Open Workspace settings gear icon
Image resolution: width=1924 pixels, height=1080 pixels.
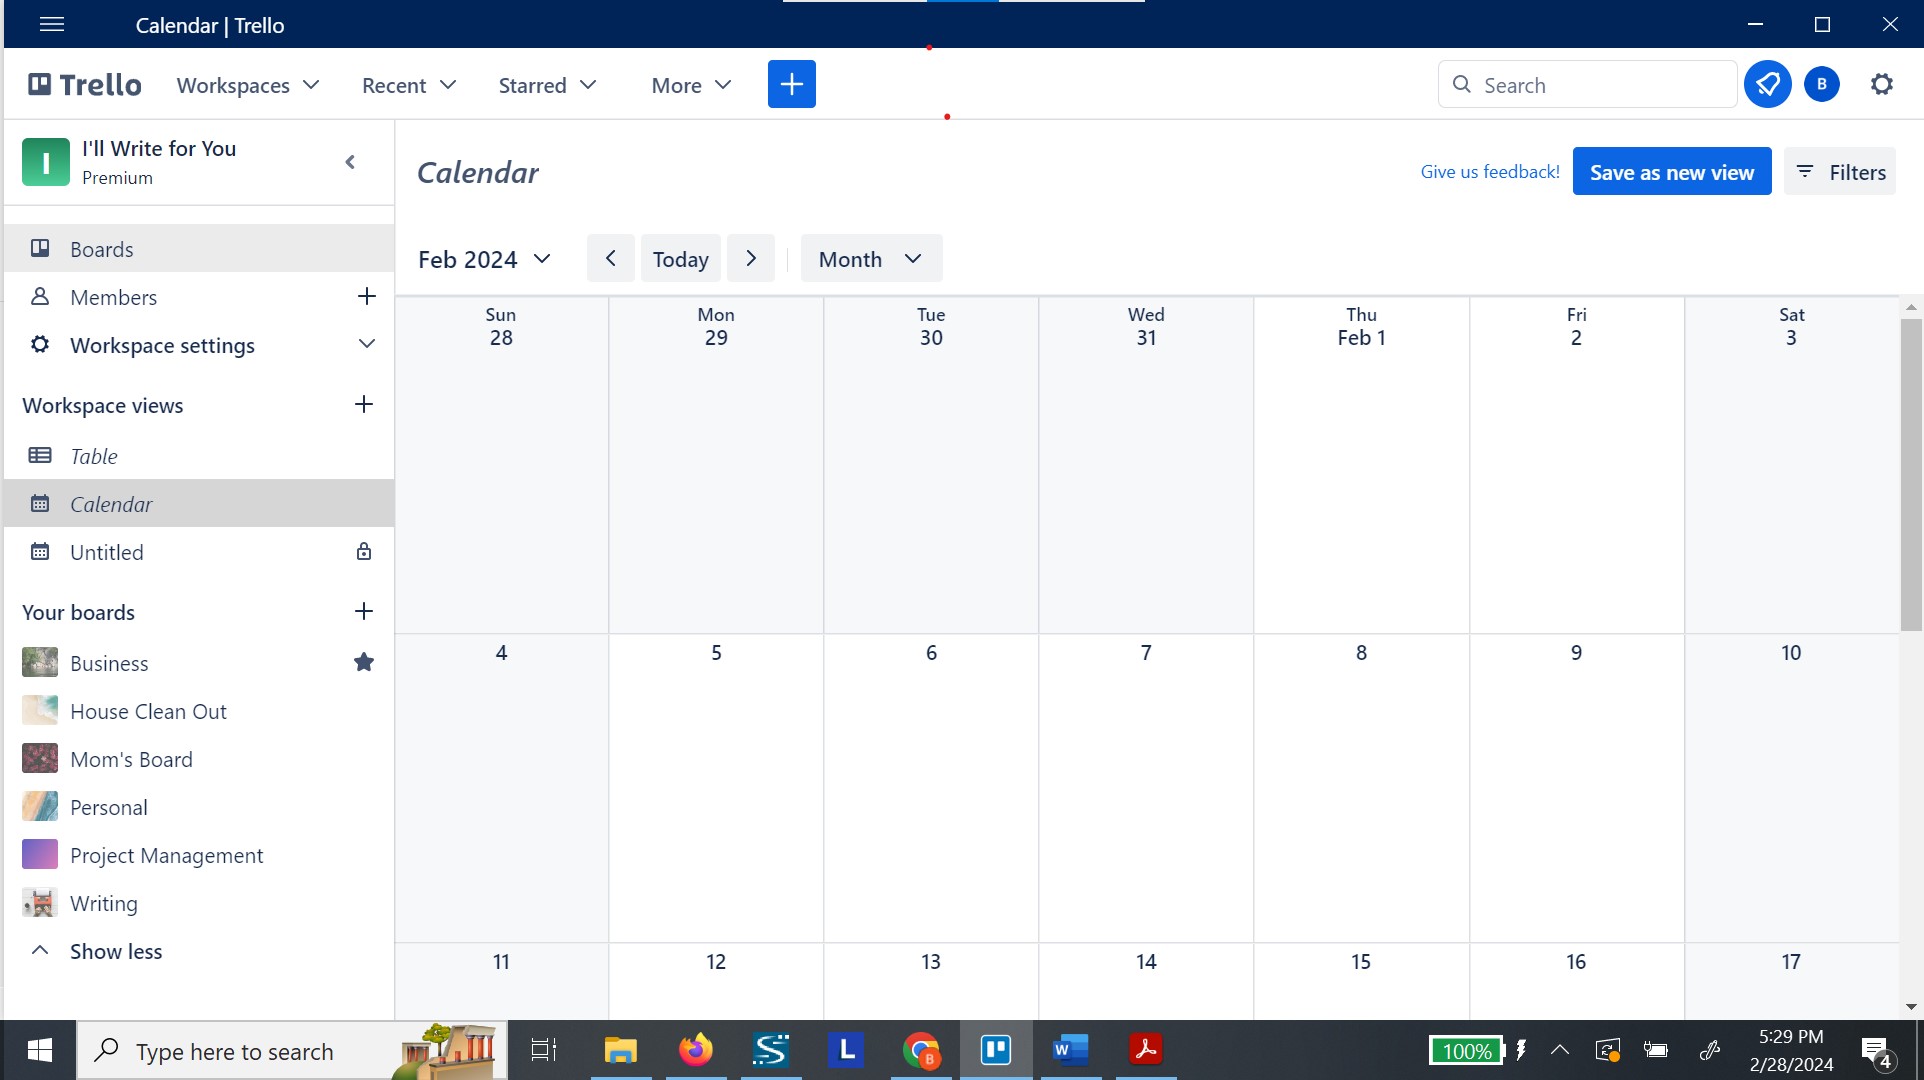point(39,344)
